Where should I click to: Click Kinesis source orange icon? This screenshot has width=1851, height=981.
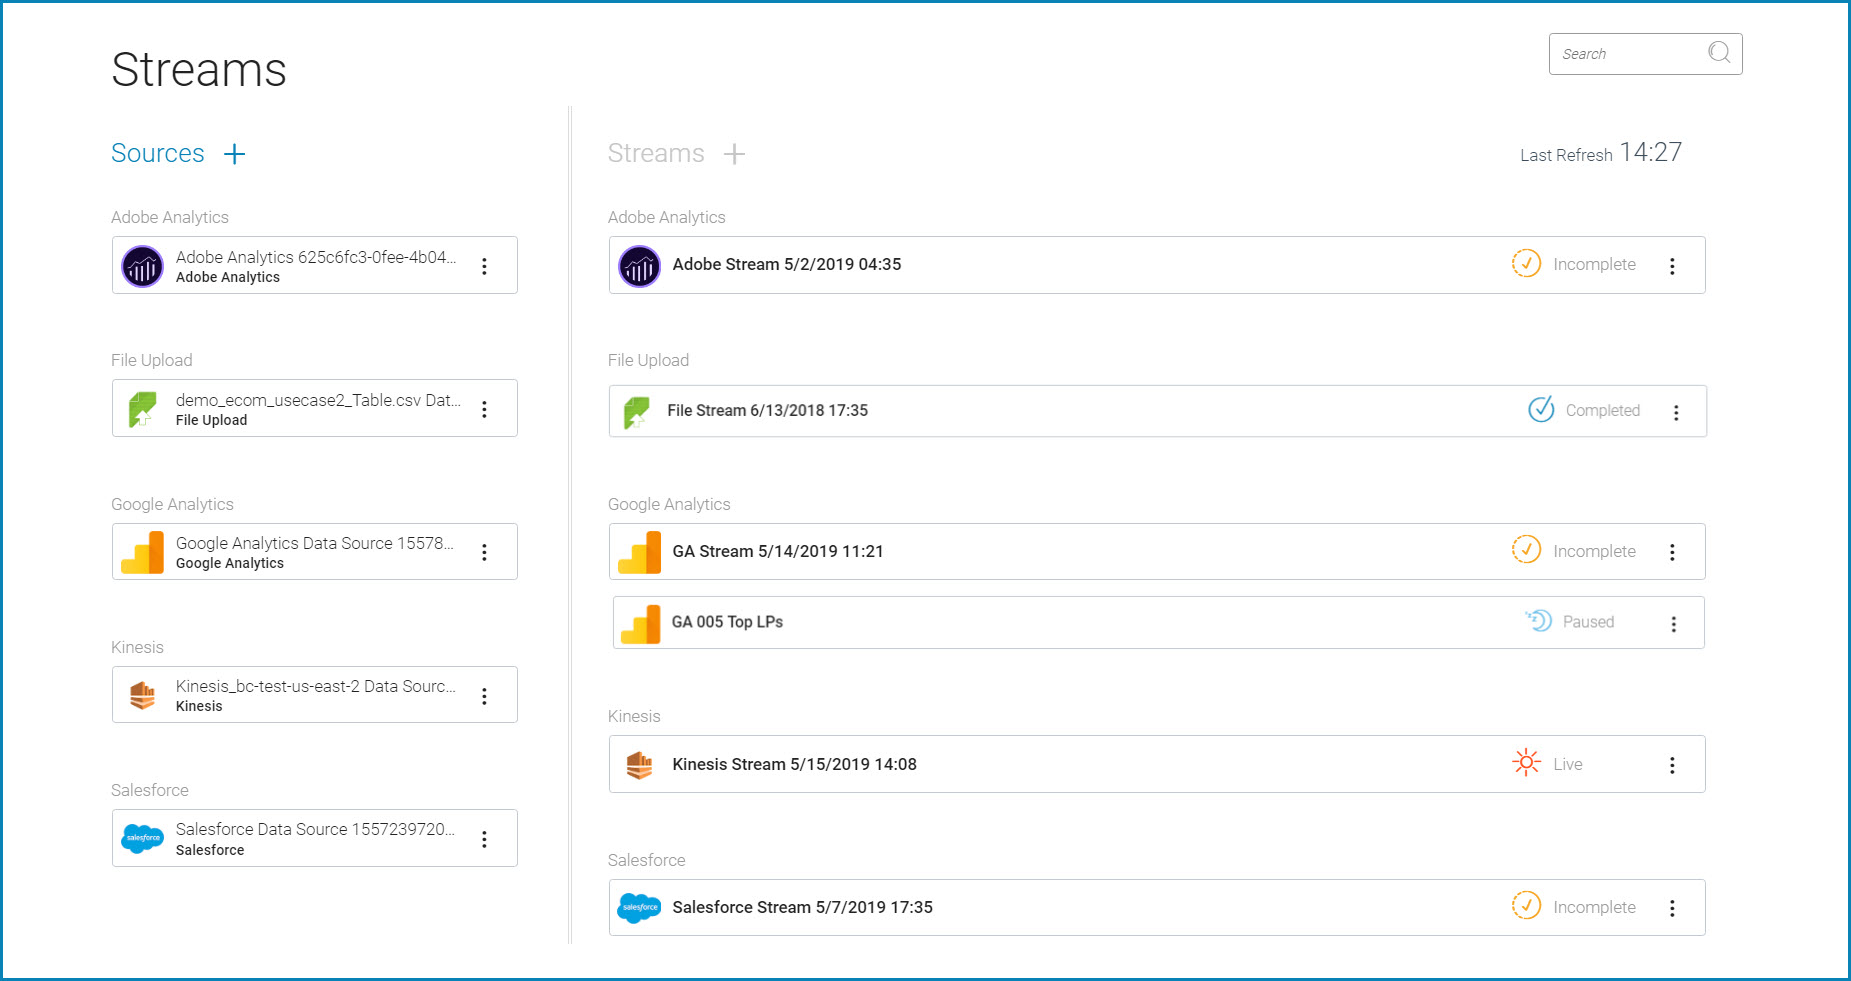[142, 695]
